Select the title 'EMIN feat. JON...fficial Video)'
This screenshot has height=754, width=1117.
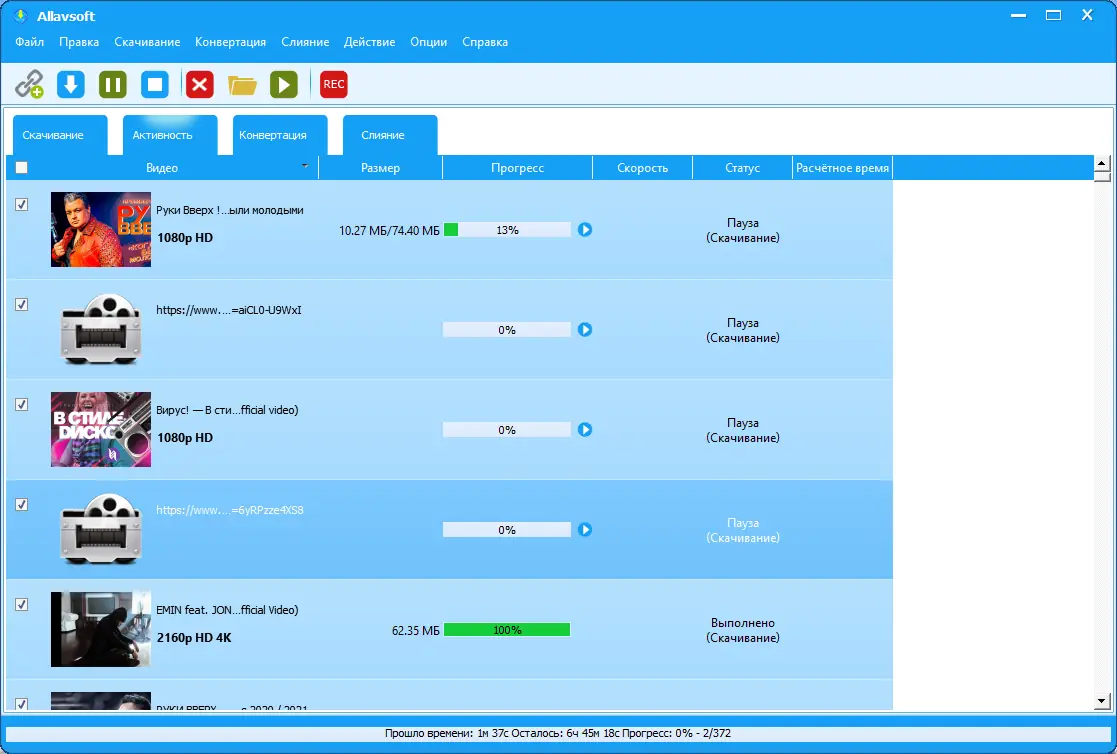[227, 610]
